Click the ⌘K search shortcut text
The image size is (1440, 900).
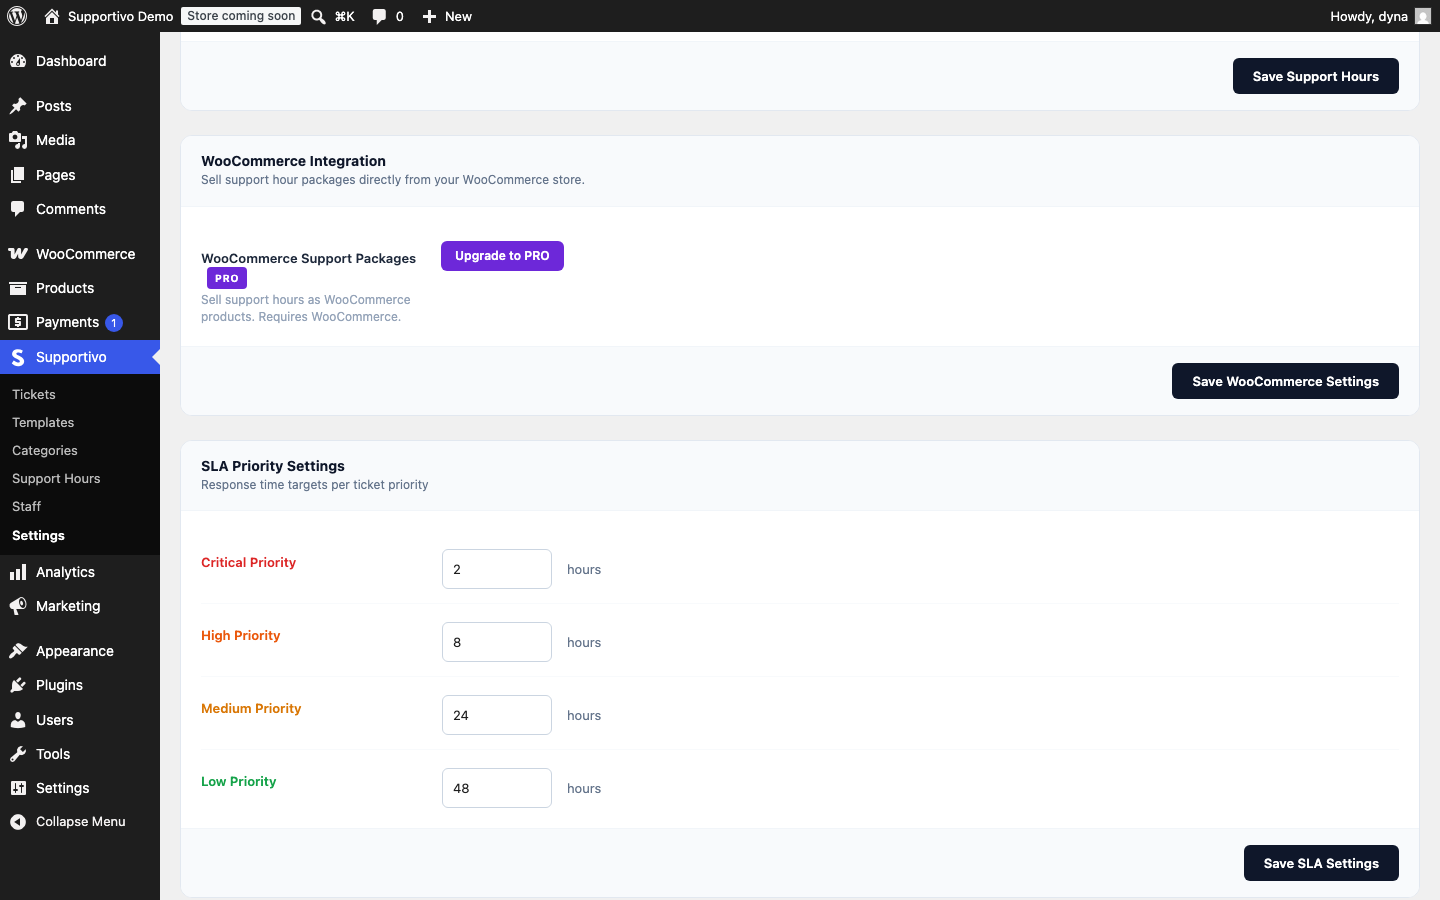[x=345, y=16]
